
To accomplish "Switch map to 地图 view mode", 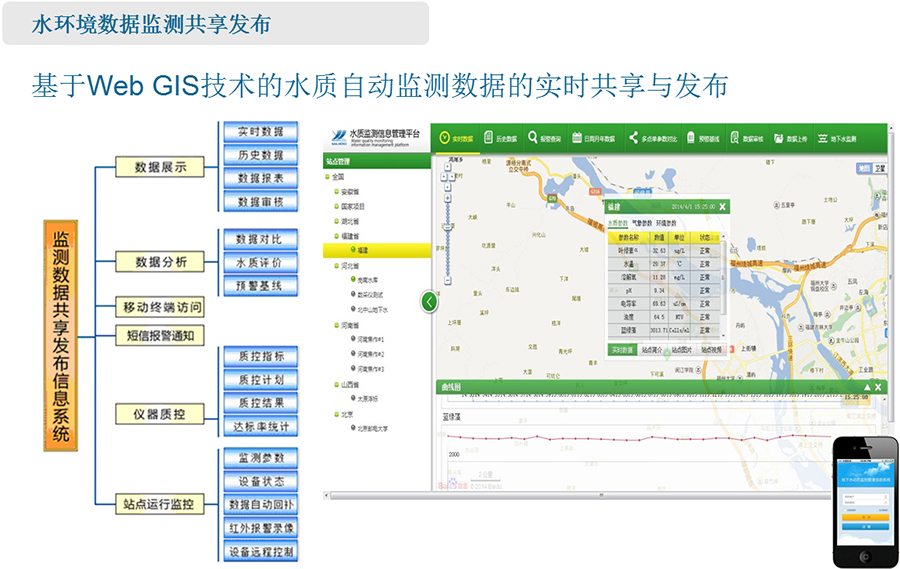I will pyautogui.click(x=864, y=169).
